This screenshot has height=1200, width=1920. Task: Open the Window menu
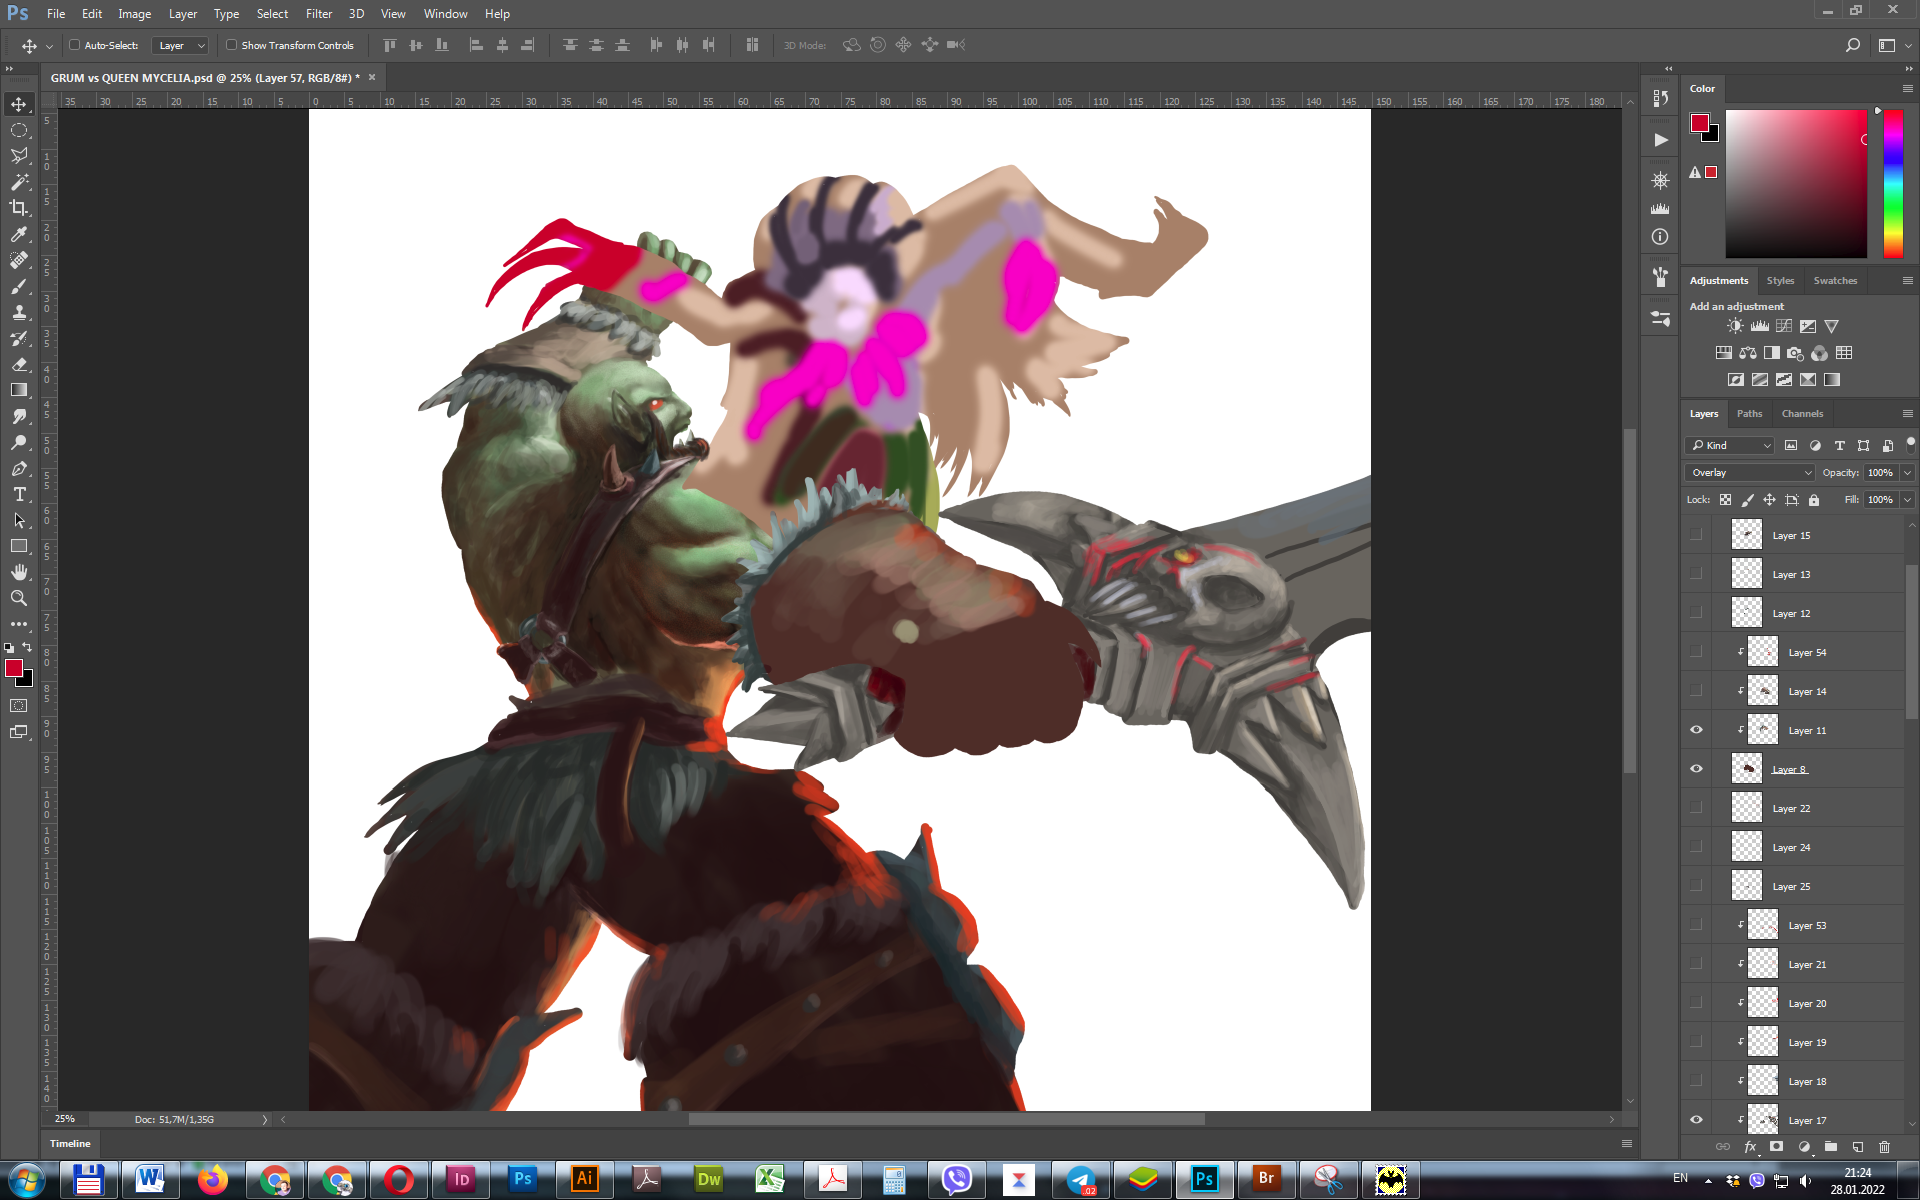pyautogui.click(x=445, y=14)
